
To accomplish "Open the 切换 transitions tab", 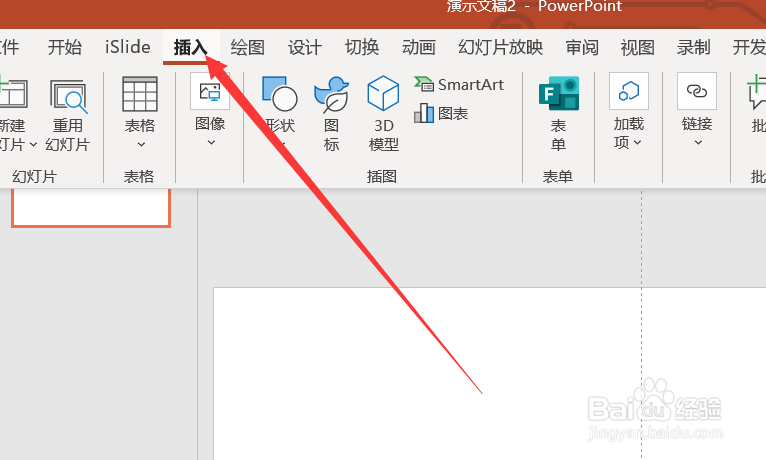I will tap(362, 47).
